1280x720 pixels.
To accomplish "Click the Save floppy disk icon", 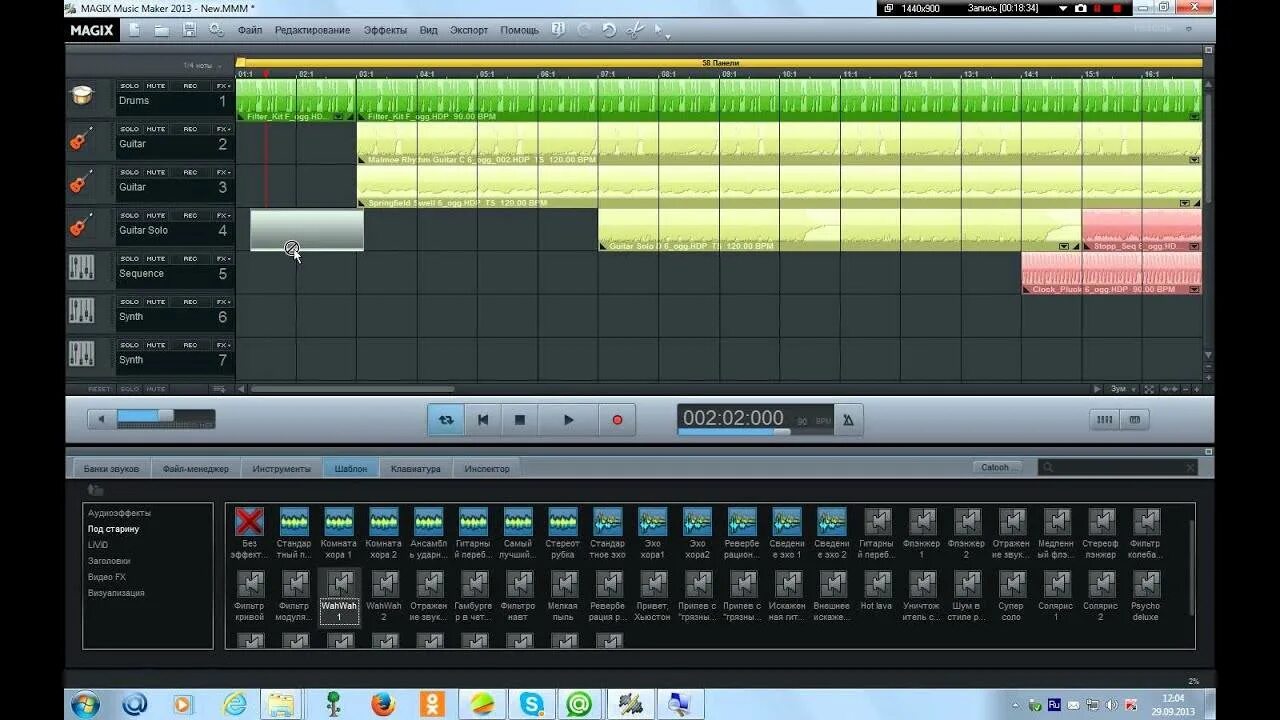I will [189, 30].
